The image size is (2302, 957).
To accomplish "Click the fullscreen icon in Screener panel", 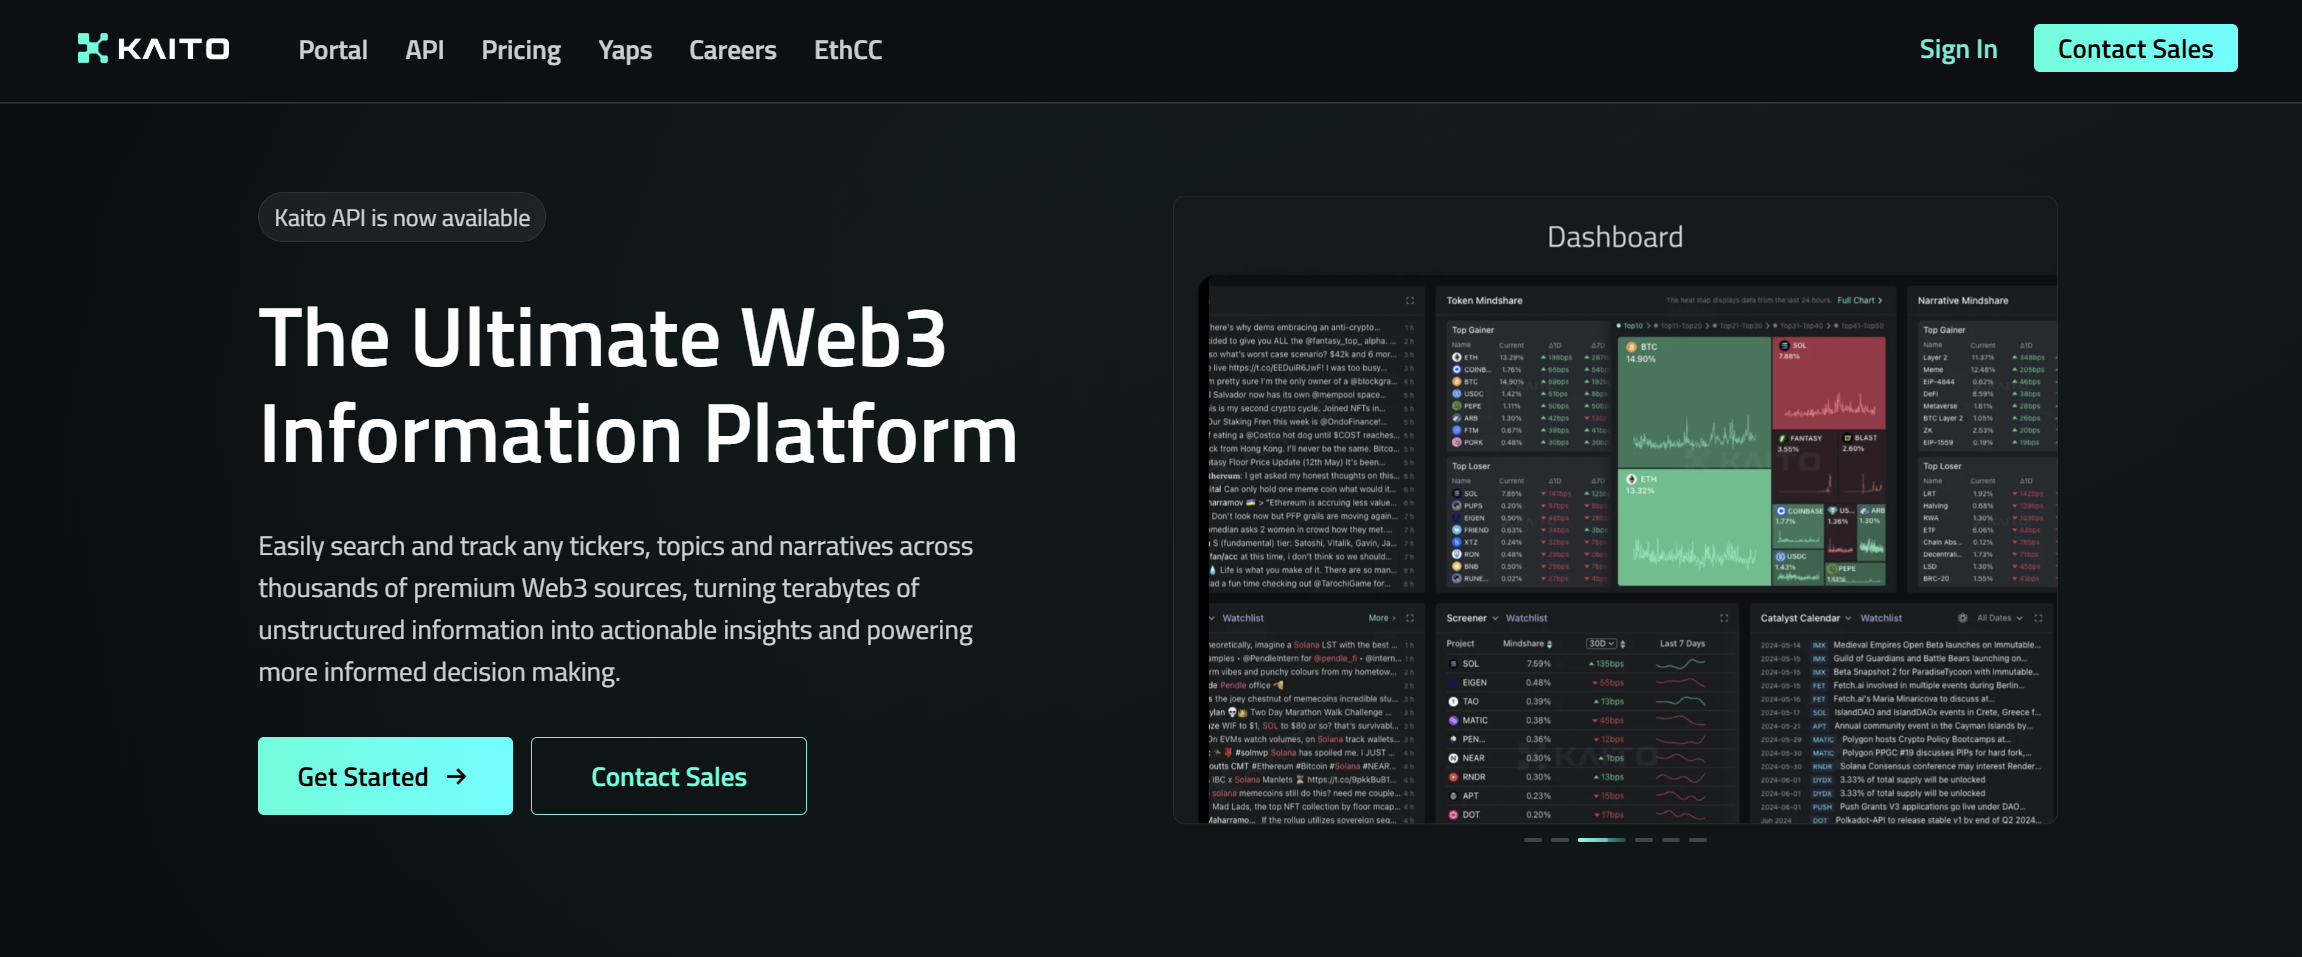I will coord(1724,618).
